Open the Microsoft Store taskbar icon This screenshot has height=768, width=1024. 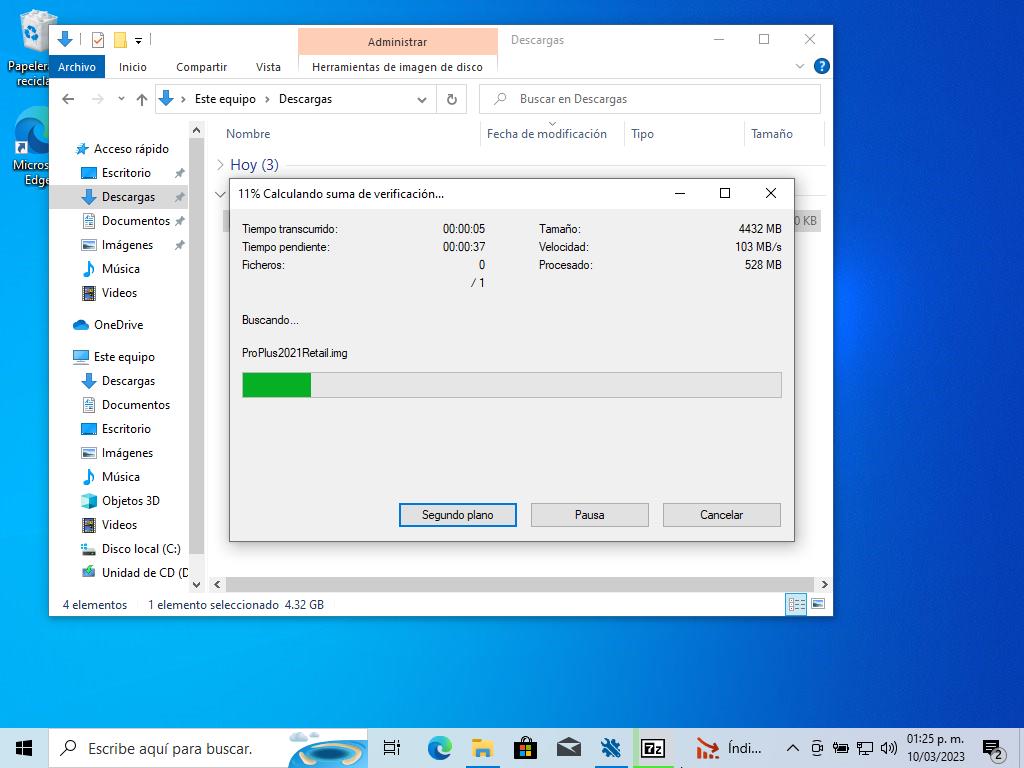(525, 748)
